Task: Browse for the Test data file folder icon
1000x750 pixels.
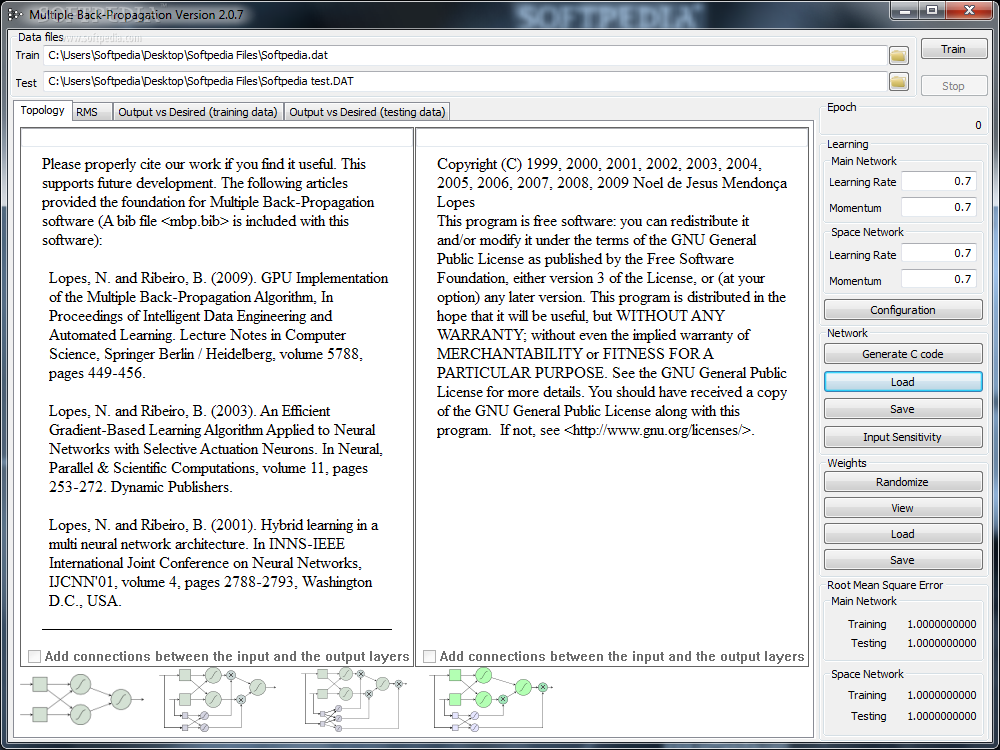Action: tap(899, 82)
